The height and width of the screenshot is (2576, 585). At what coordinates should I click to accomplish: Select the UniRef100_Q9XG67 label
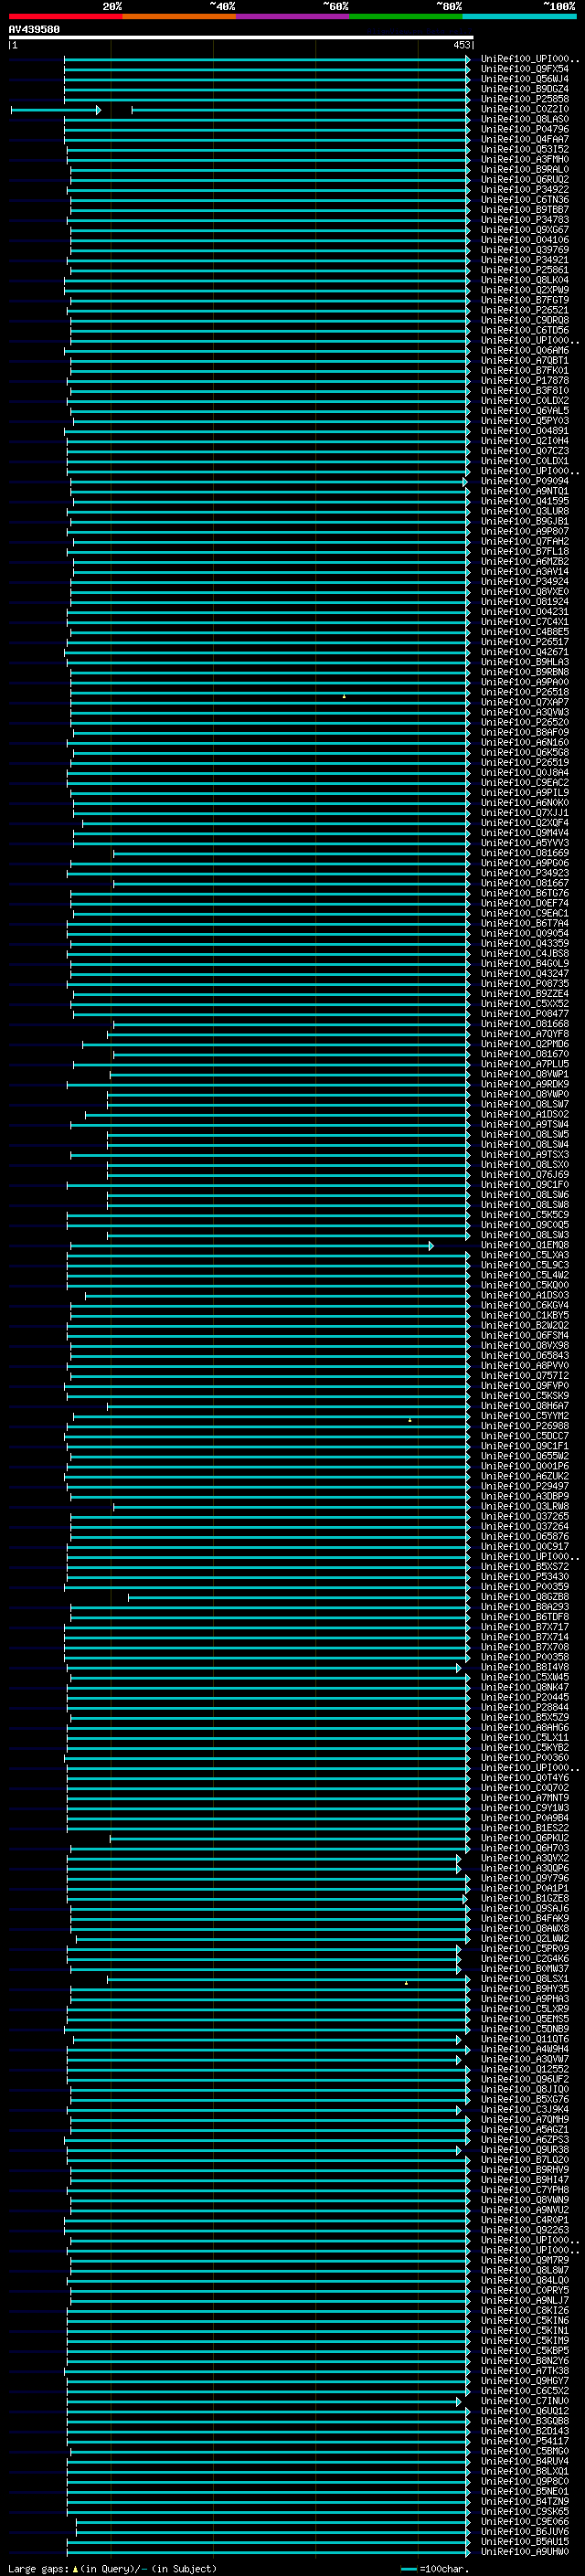(x=524, y=230)
